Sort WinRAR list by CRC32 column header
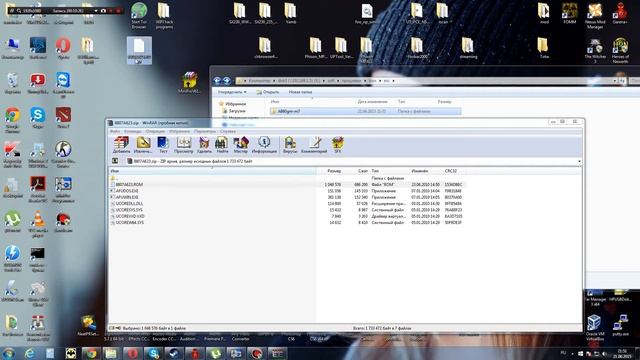This screenshot has height=360, width=640. 451,171
